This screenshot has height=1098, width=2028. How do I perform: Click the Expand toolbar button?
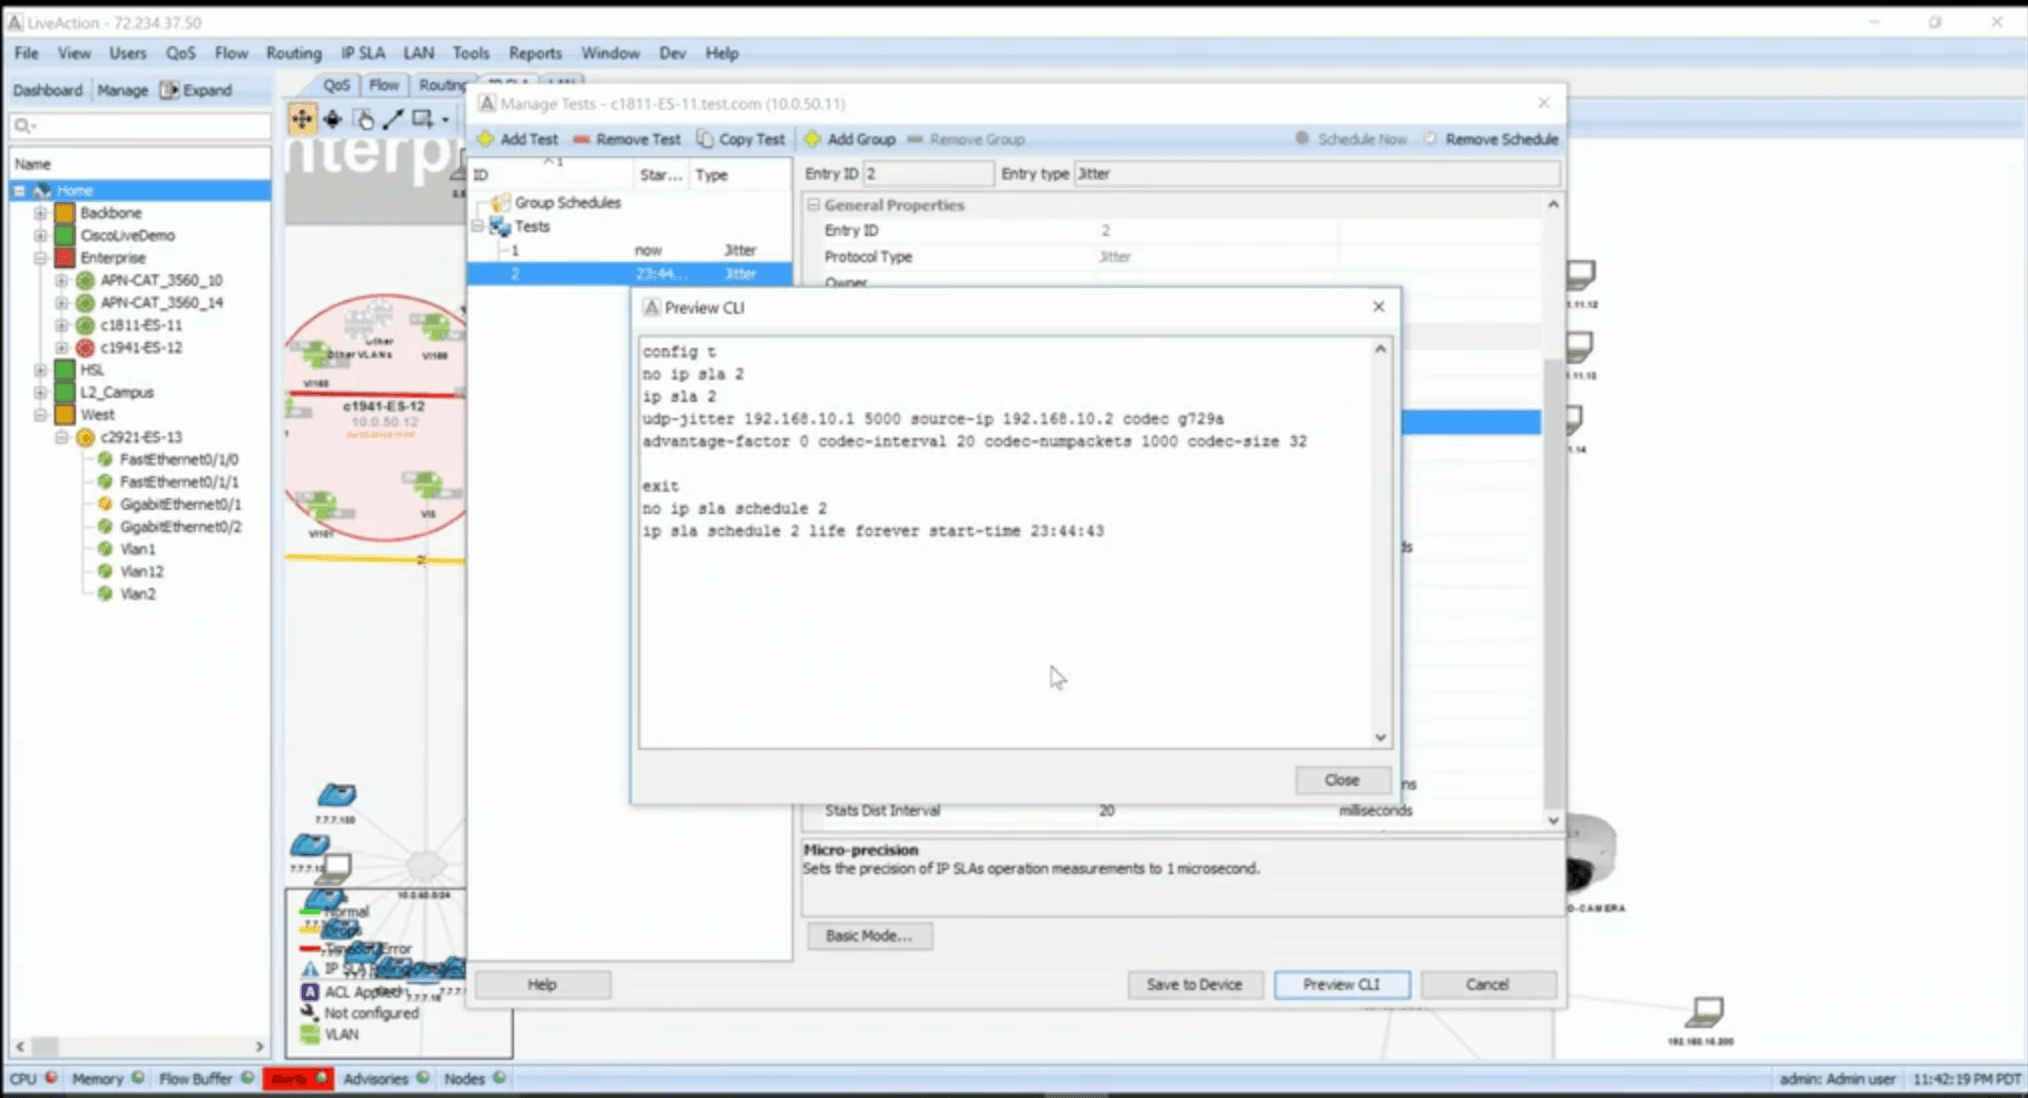tap(196, 90)
